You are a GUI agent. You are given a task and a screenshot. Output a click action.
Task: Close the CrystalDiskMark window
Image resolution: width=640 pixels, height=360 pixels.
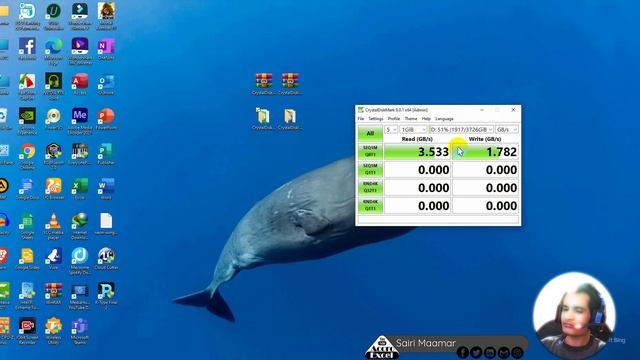(513, 110)
